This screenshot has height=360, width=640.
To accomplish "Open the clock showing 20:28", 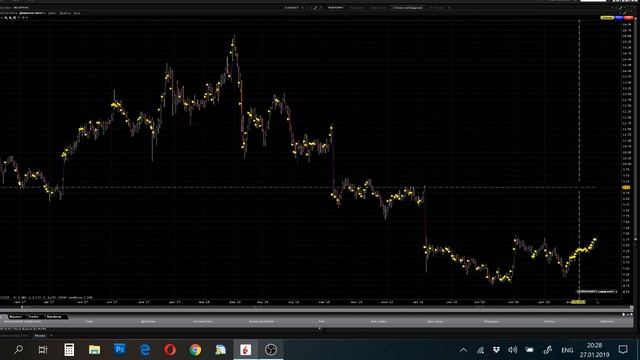I will click(x=594, y=350).
